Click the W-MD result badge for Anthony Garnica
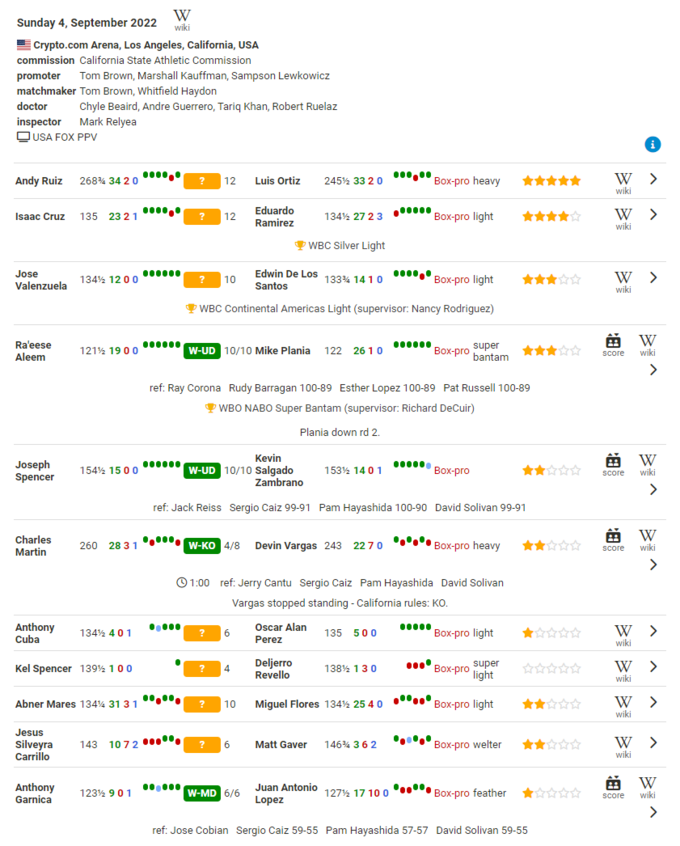 tap(201, 793)
